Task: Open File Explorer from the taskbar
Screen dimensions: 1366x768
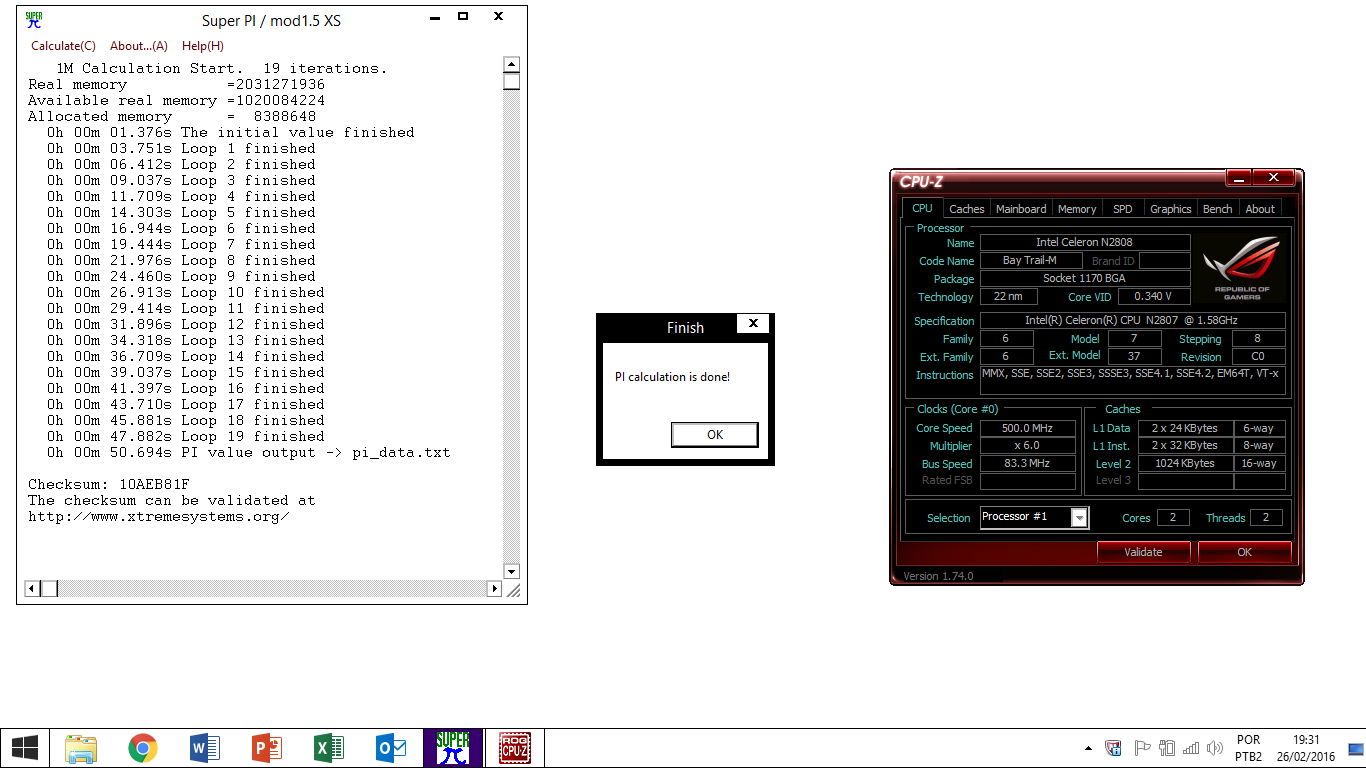Action: (81, 748)
